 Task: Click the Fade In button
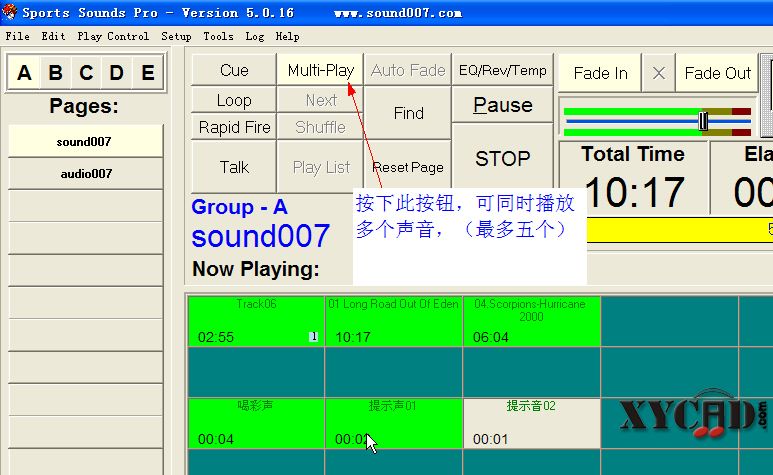[600, 73]
